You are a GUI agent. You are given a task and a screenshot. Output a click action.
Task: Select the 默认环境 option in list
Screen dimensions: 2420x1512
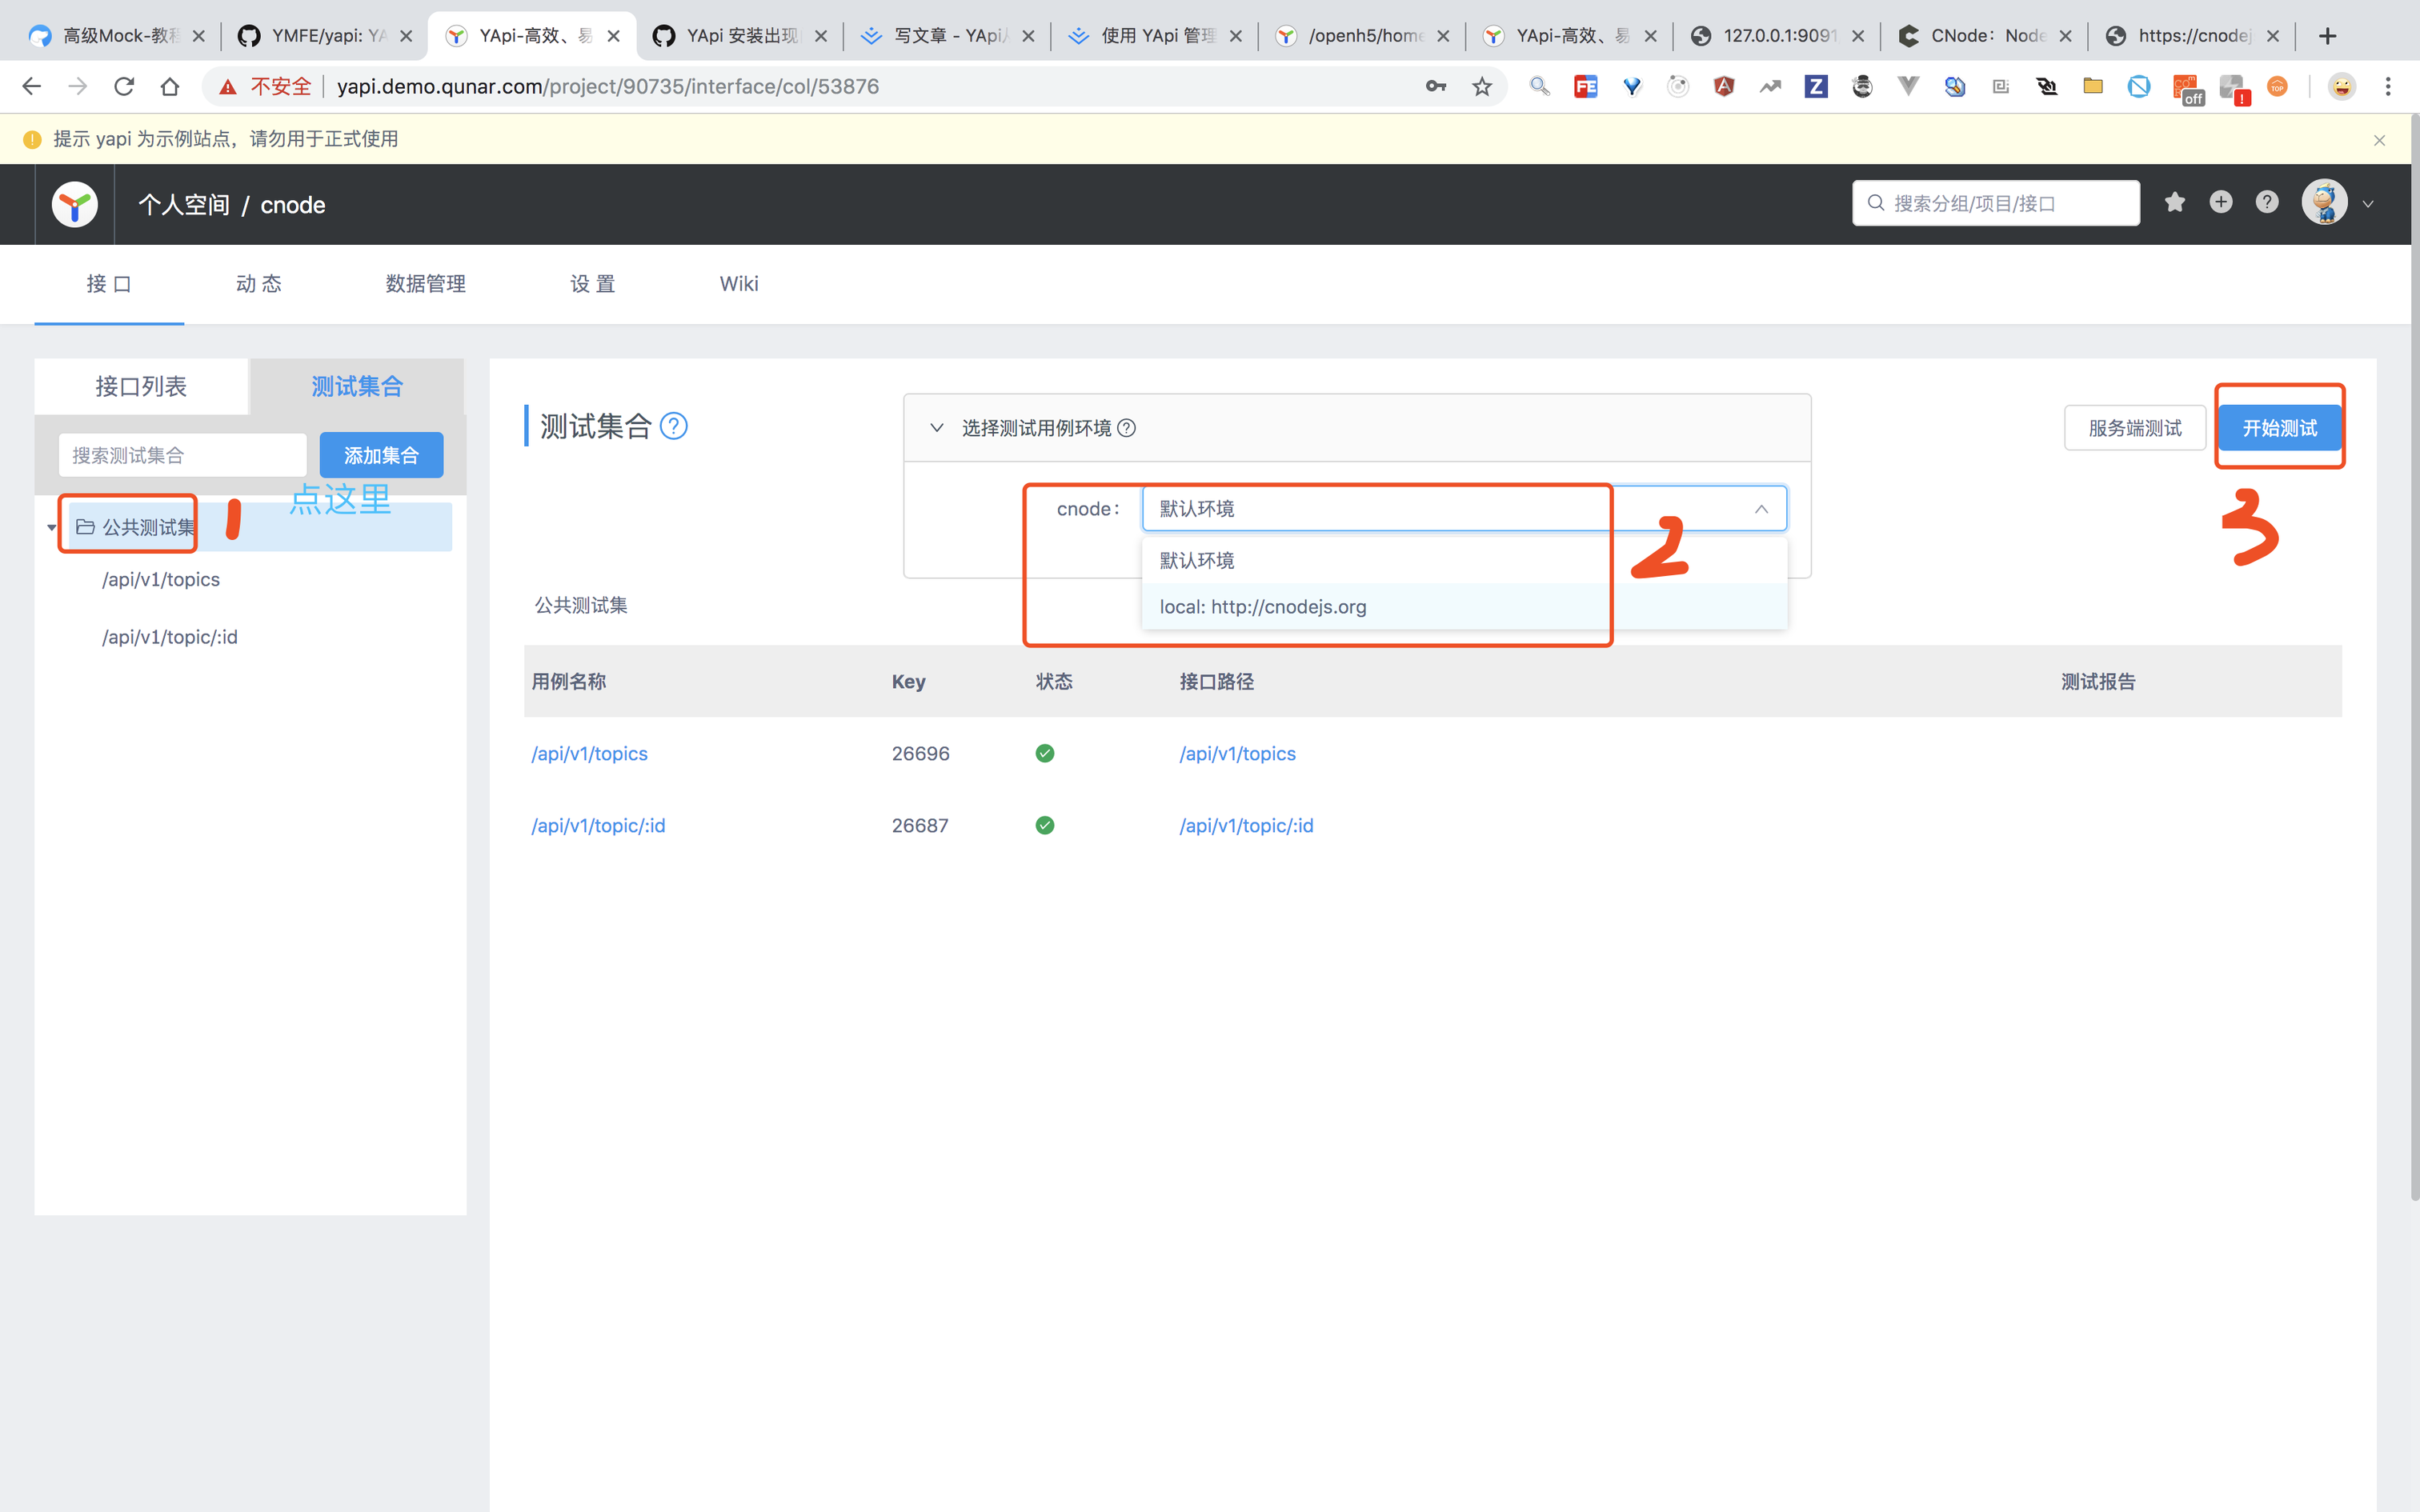[1464, 560]
